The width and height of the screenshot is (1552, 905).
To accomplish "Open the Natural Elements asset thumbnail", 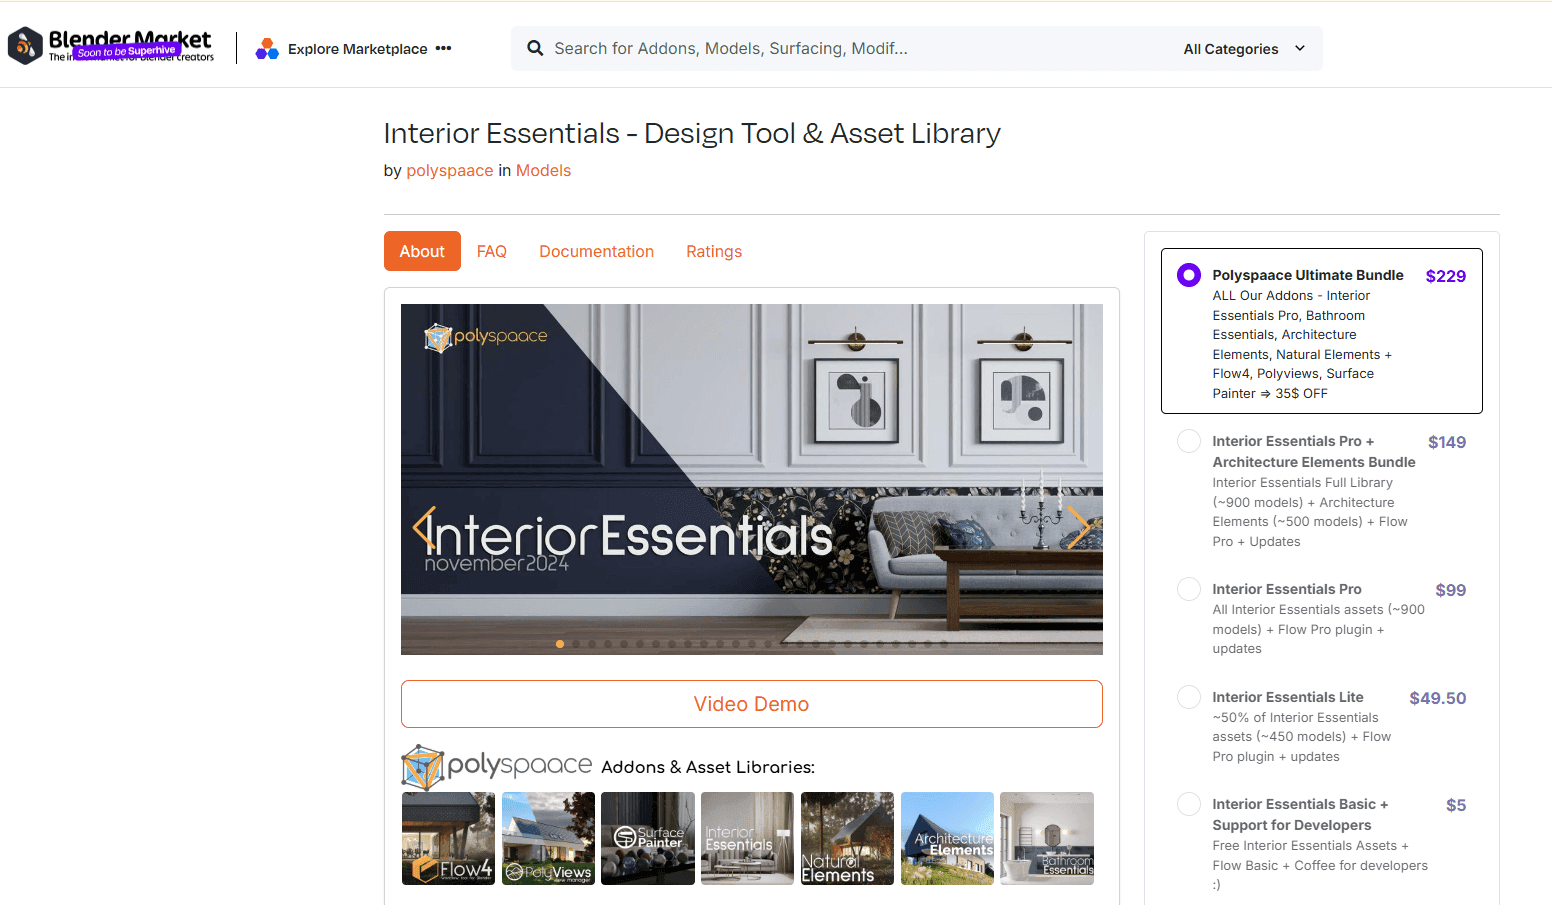I will 847,838.
